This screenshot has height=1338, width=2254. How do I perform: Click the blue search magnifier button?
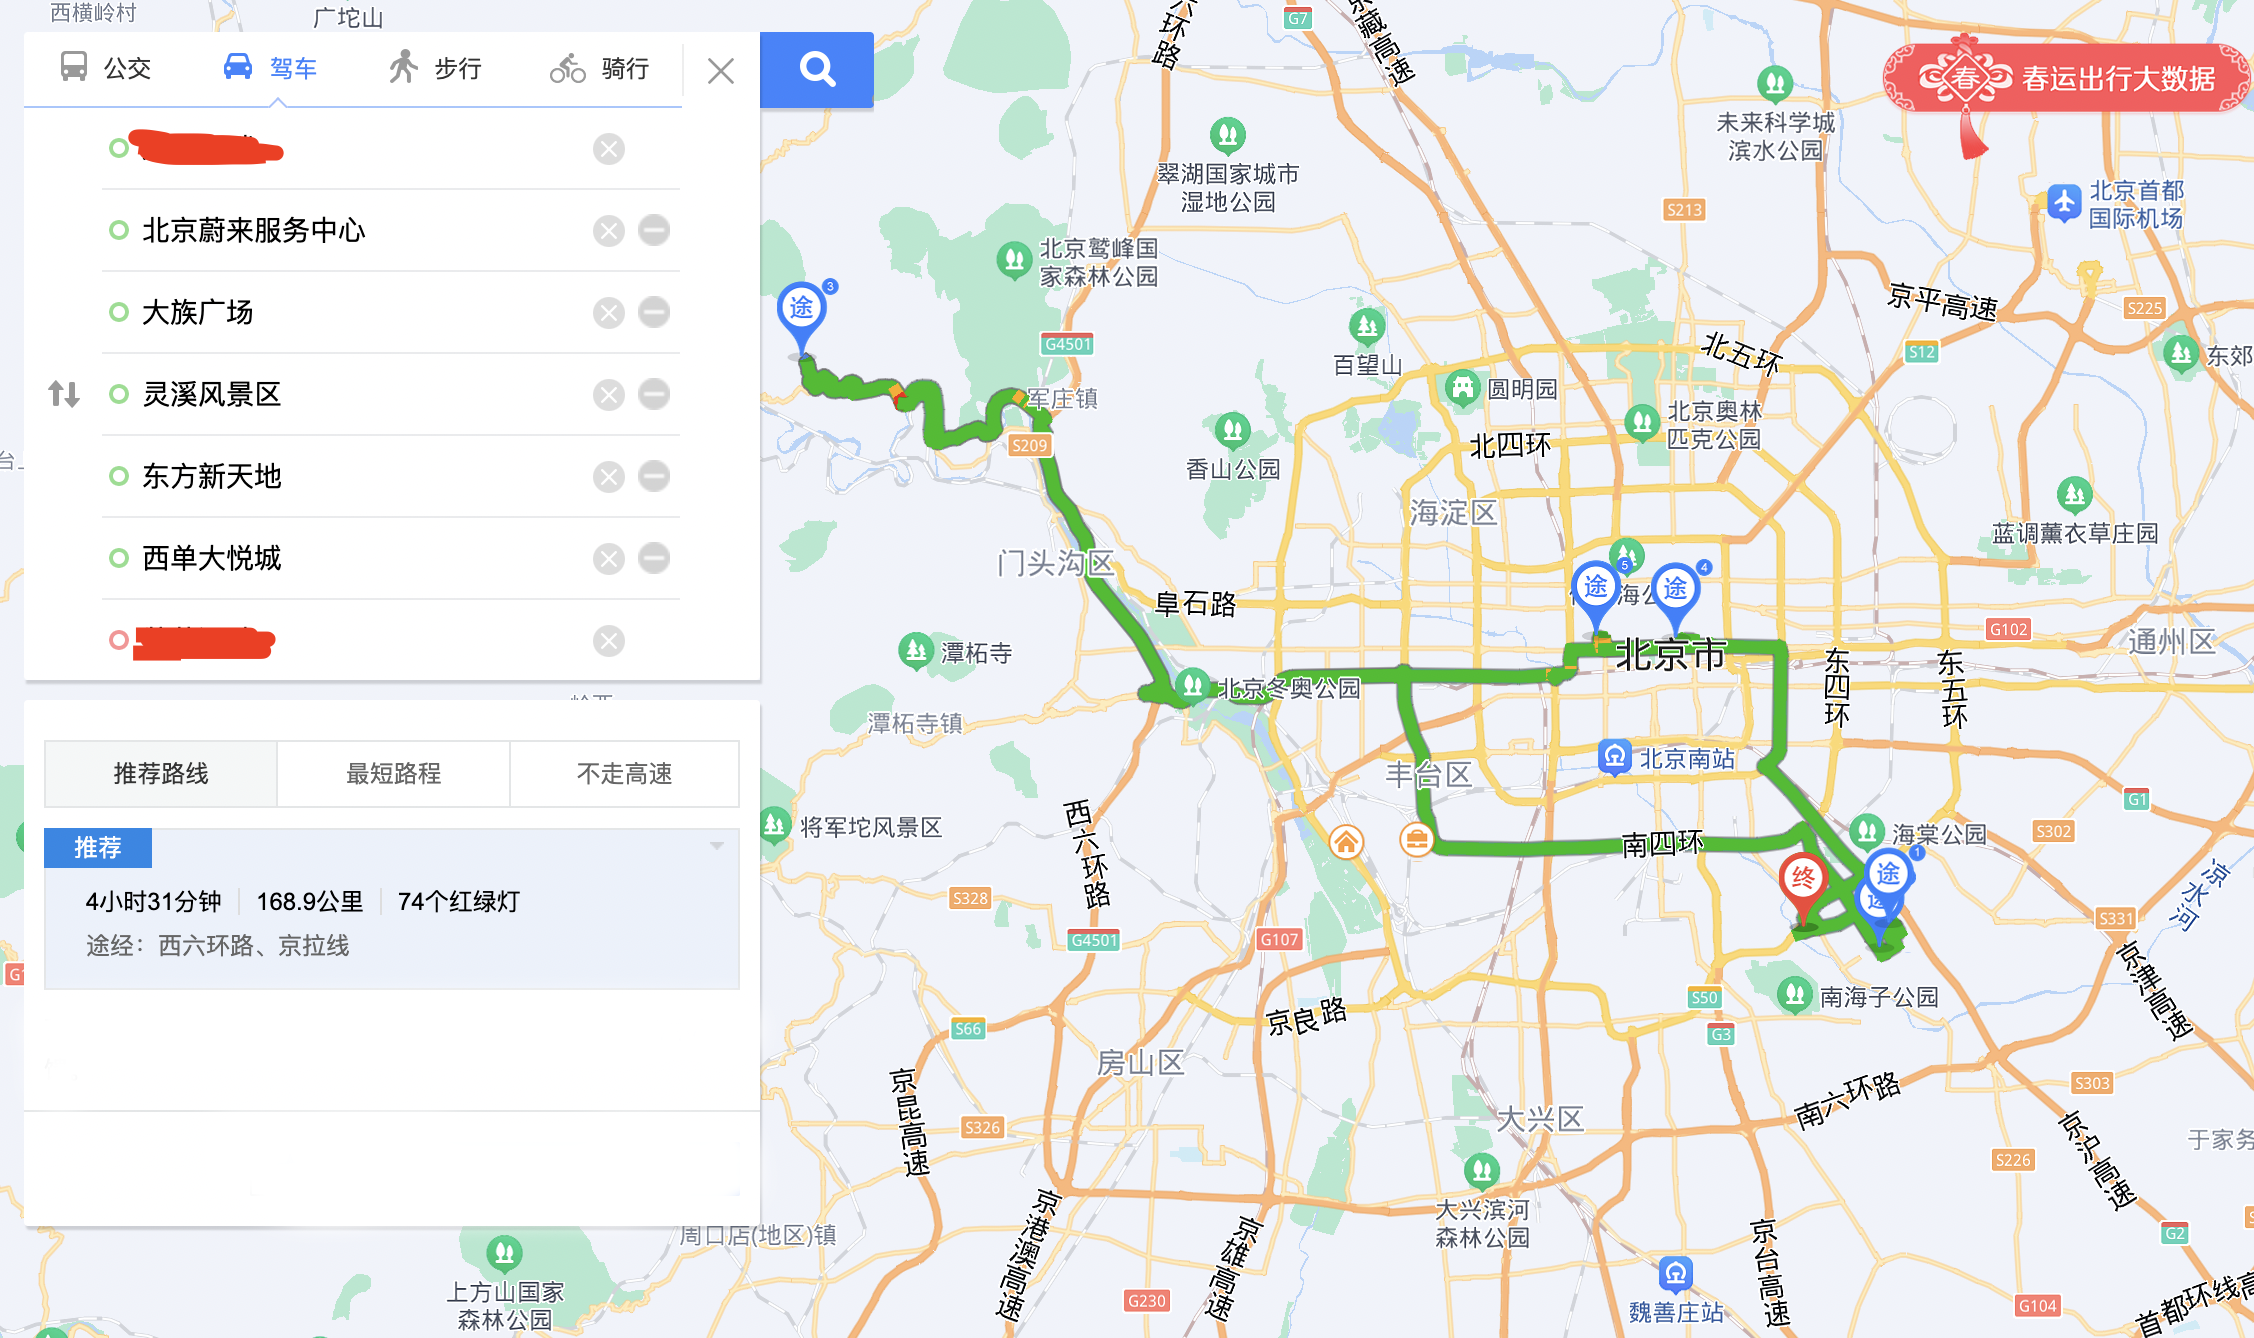[816, 69]
